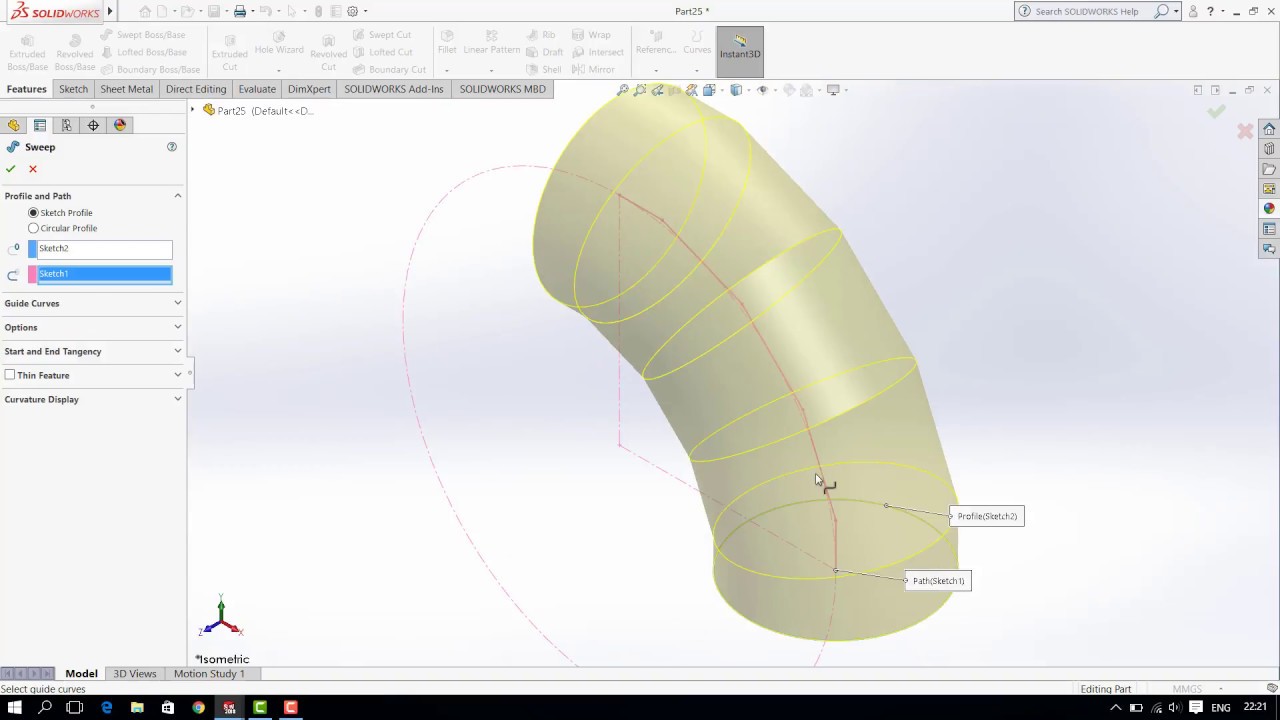Select the Circular Profile radio button
Viewport: 1280px width, 720px height.
click(x=33, y=228)
